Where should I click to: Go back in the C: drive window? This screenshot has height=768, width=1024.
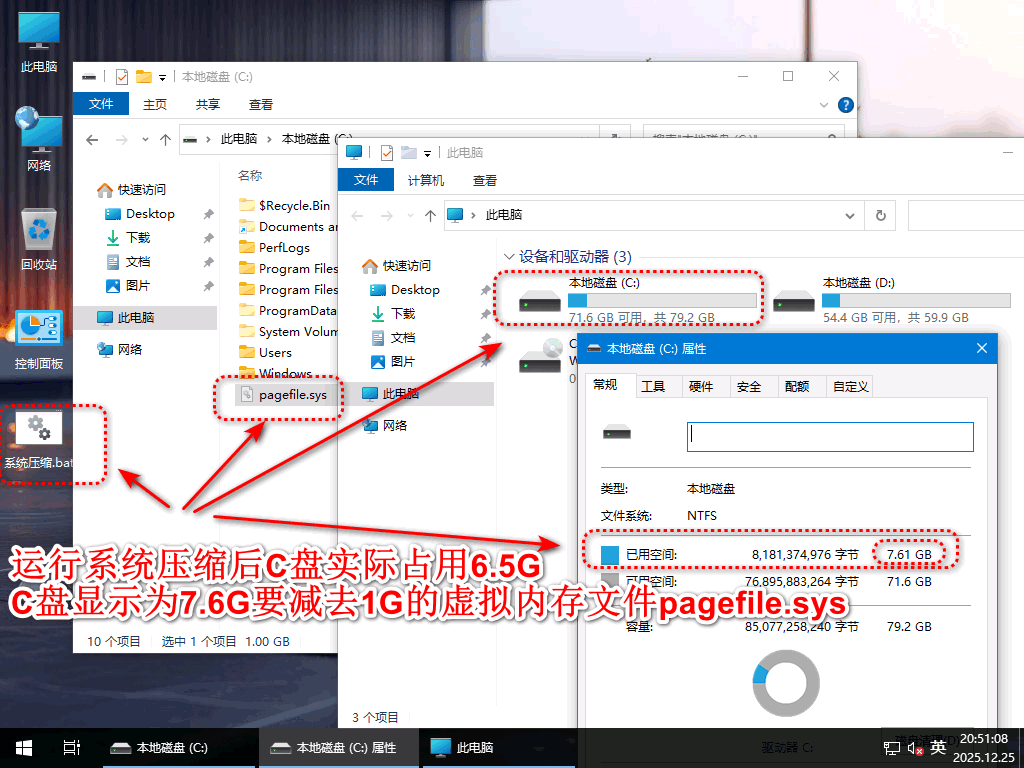(x=92, y=140)
